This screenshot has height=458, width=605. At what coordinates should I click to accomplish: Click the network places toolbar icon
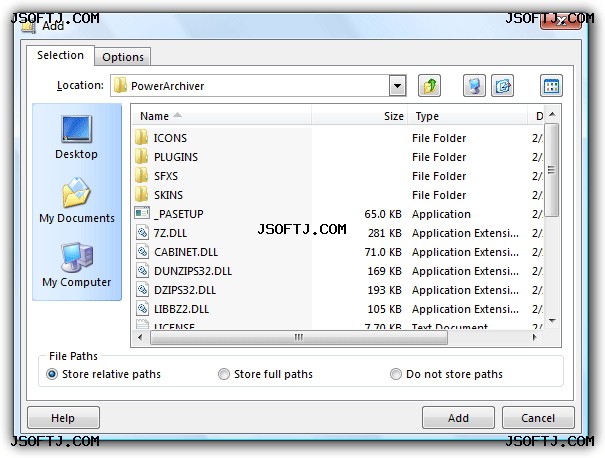pos(474,85)
